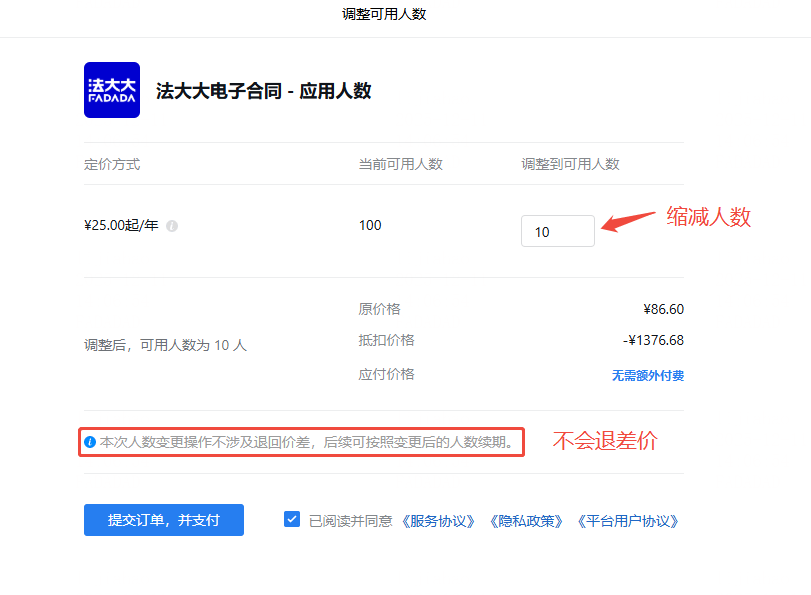Viewport: 811px width, 595px height.
Task: Click the original price ¥86.60
Action: click(664, 309)
